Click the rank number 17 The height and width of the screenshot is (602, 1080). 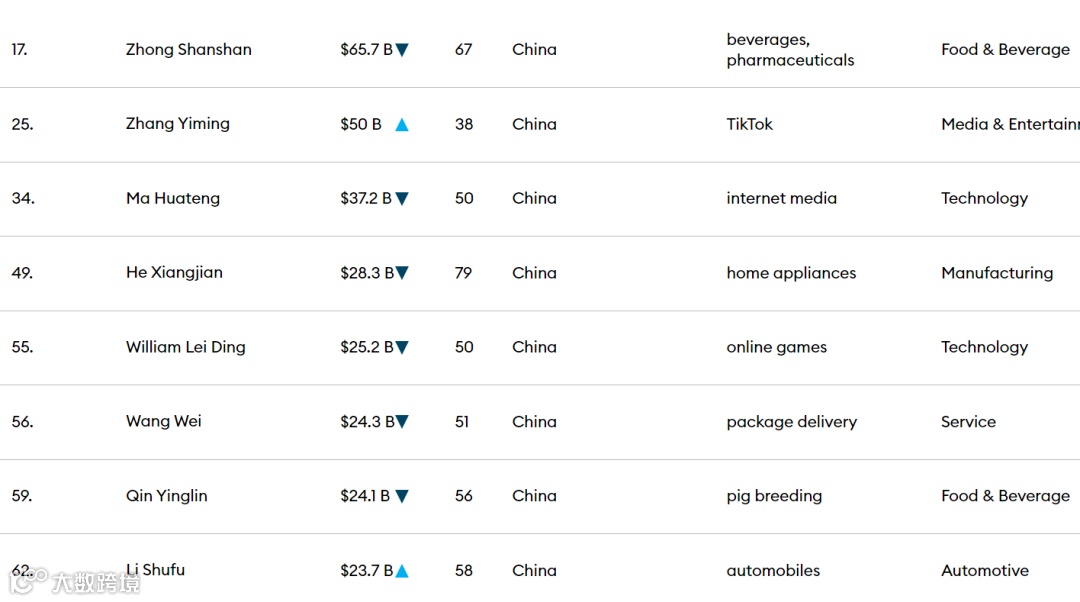coord(20,49)
